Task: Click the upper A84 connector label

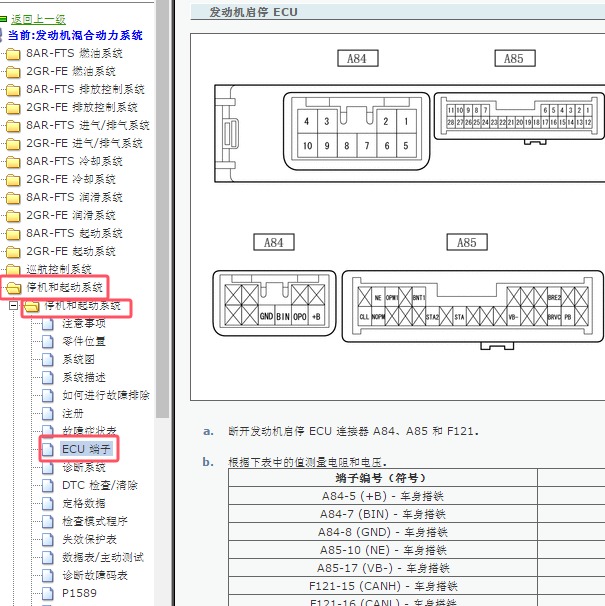Action: point(358,58)
